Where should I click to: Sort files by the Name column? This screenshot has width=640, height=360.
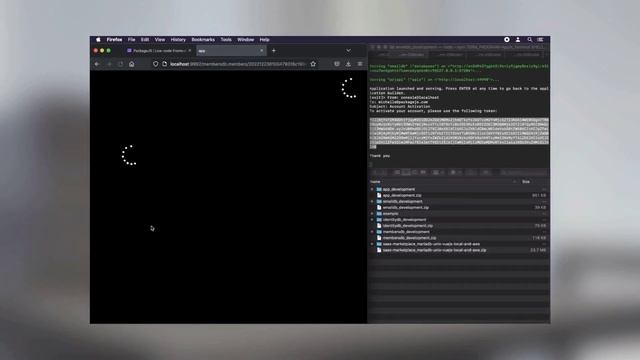click(375, 182)
